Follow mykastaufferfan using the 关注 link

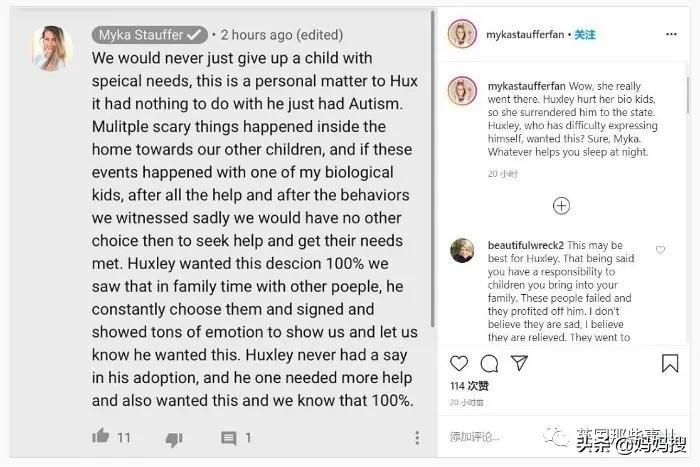[585, 34]
